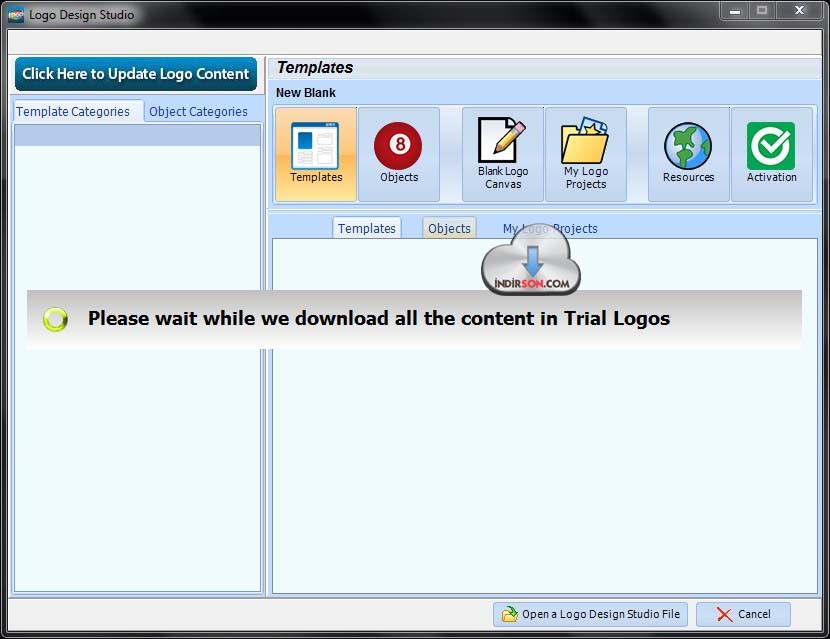Maximize the Logo Design Studio window
The width and height of the screenshot is (830, 639).
[x=762, y=11]
